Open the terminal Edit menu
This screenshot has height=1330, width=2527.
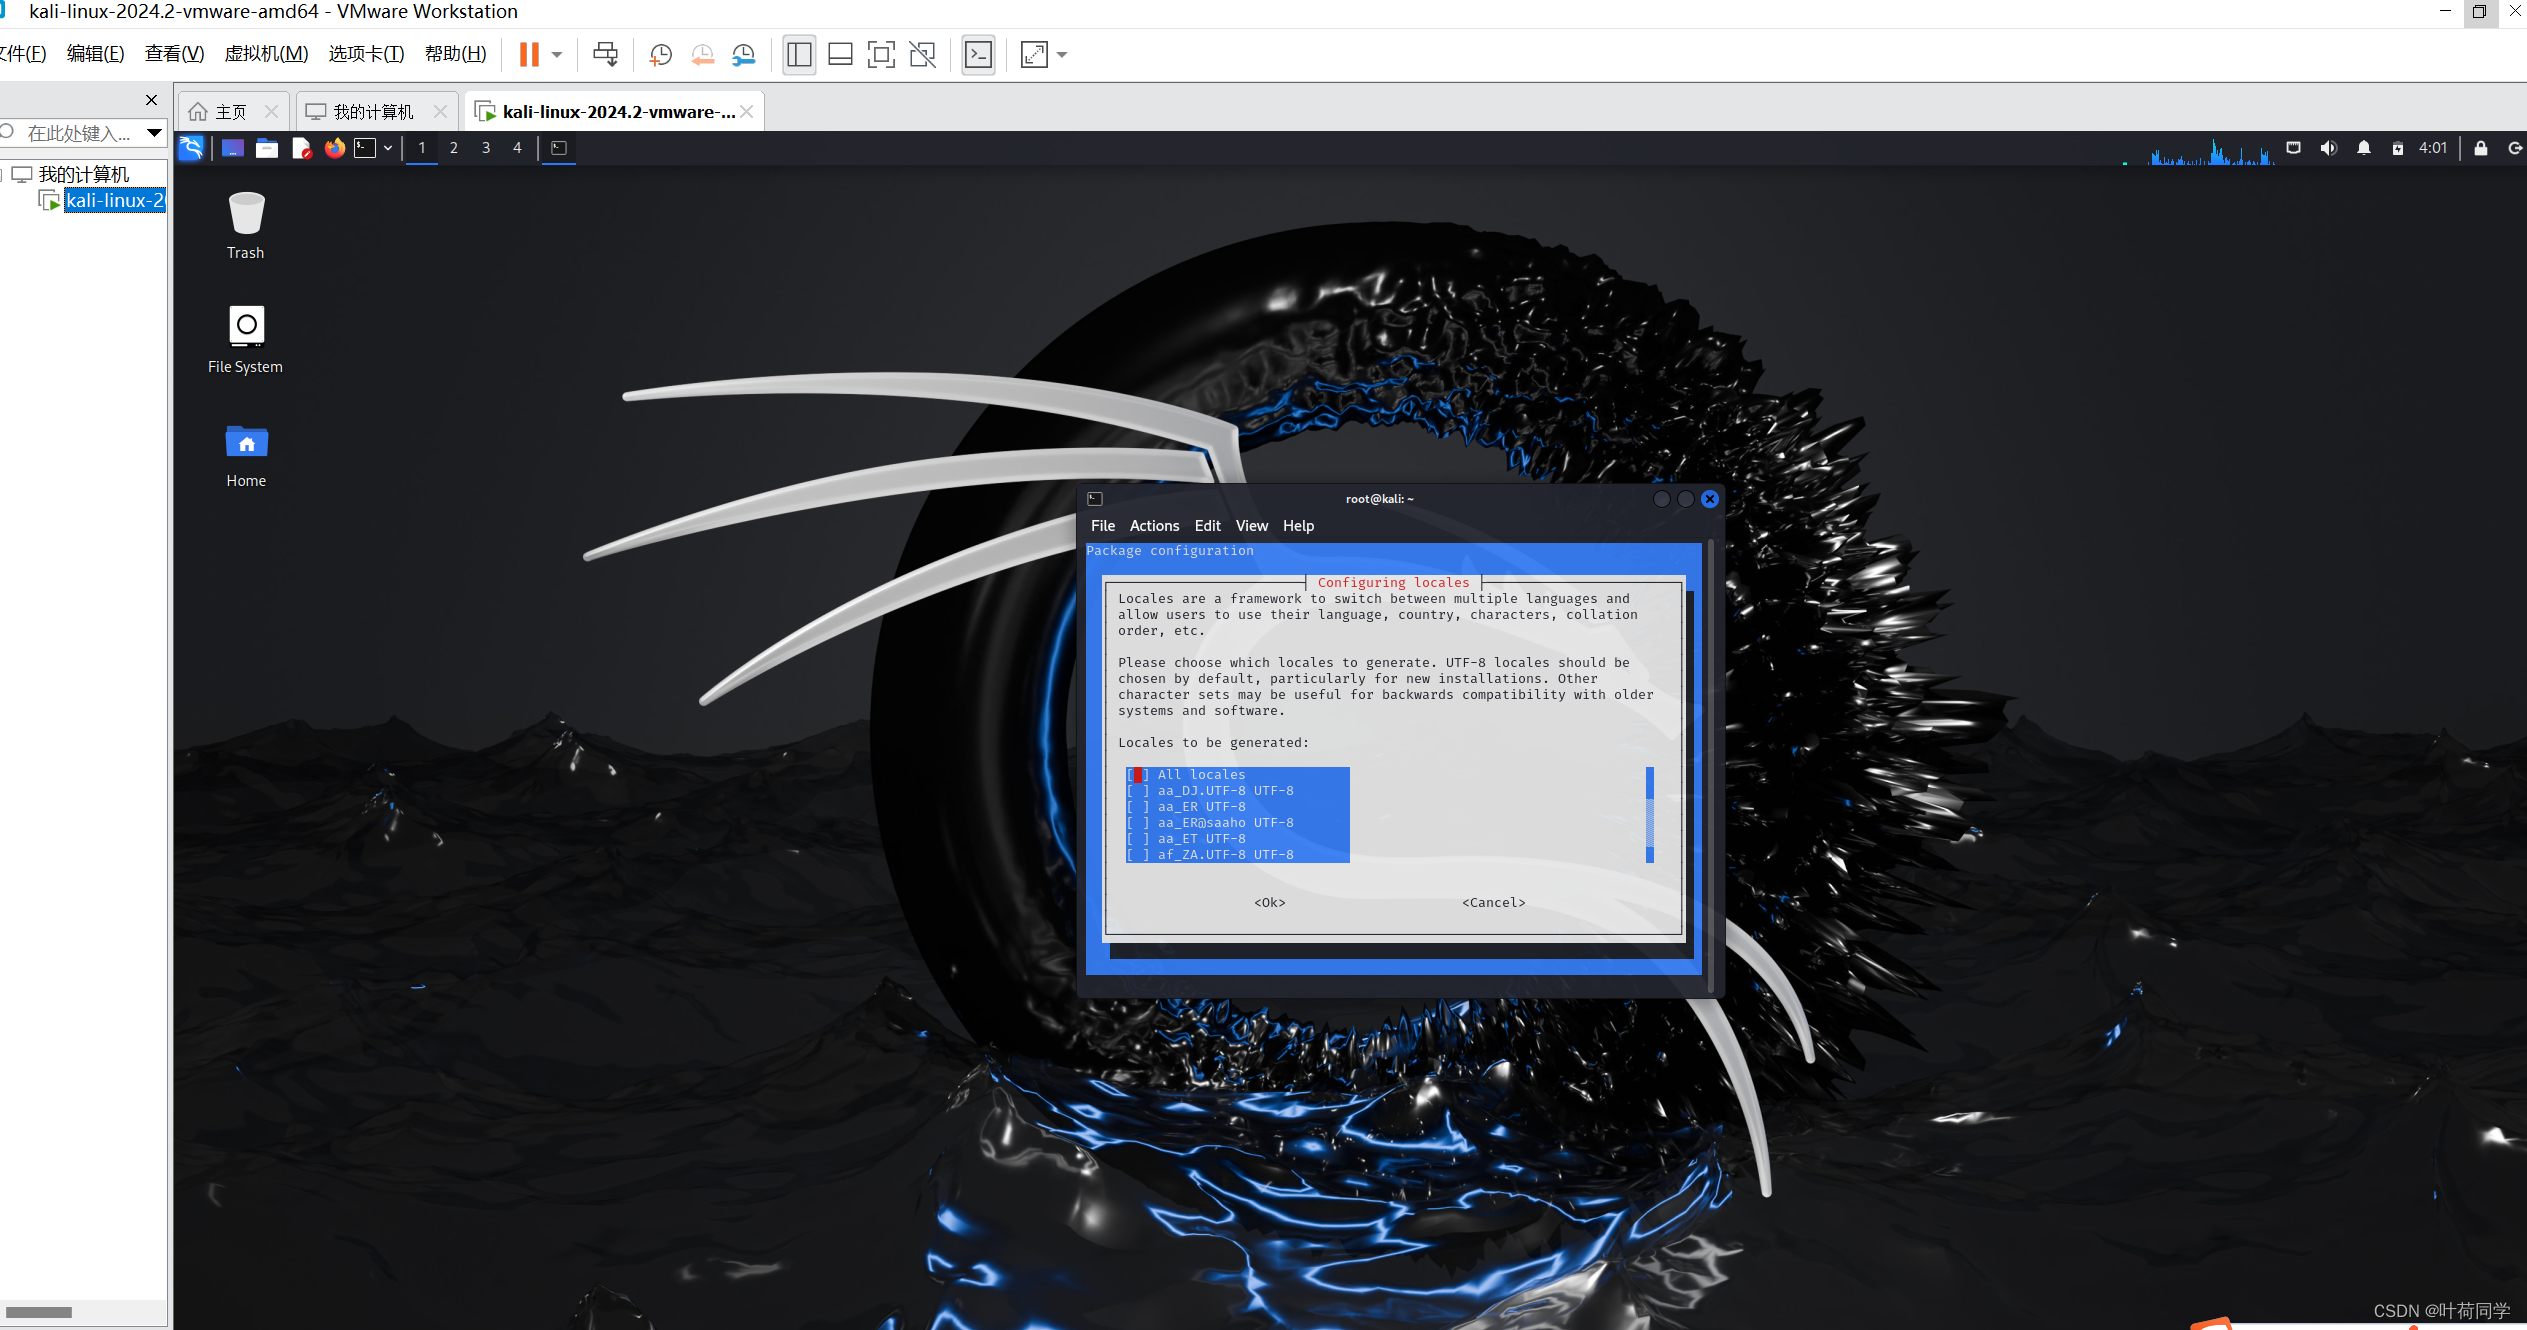click(x=1207, y=526)
